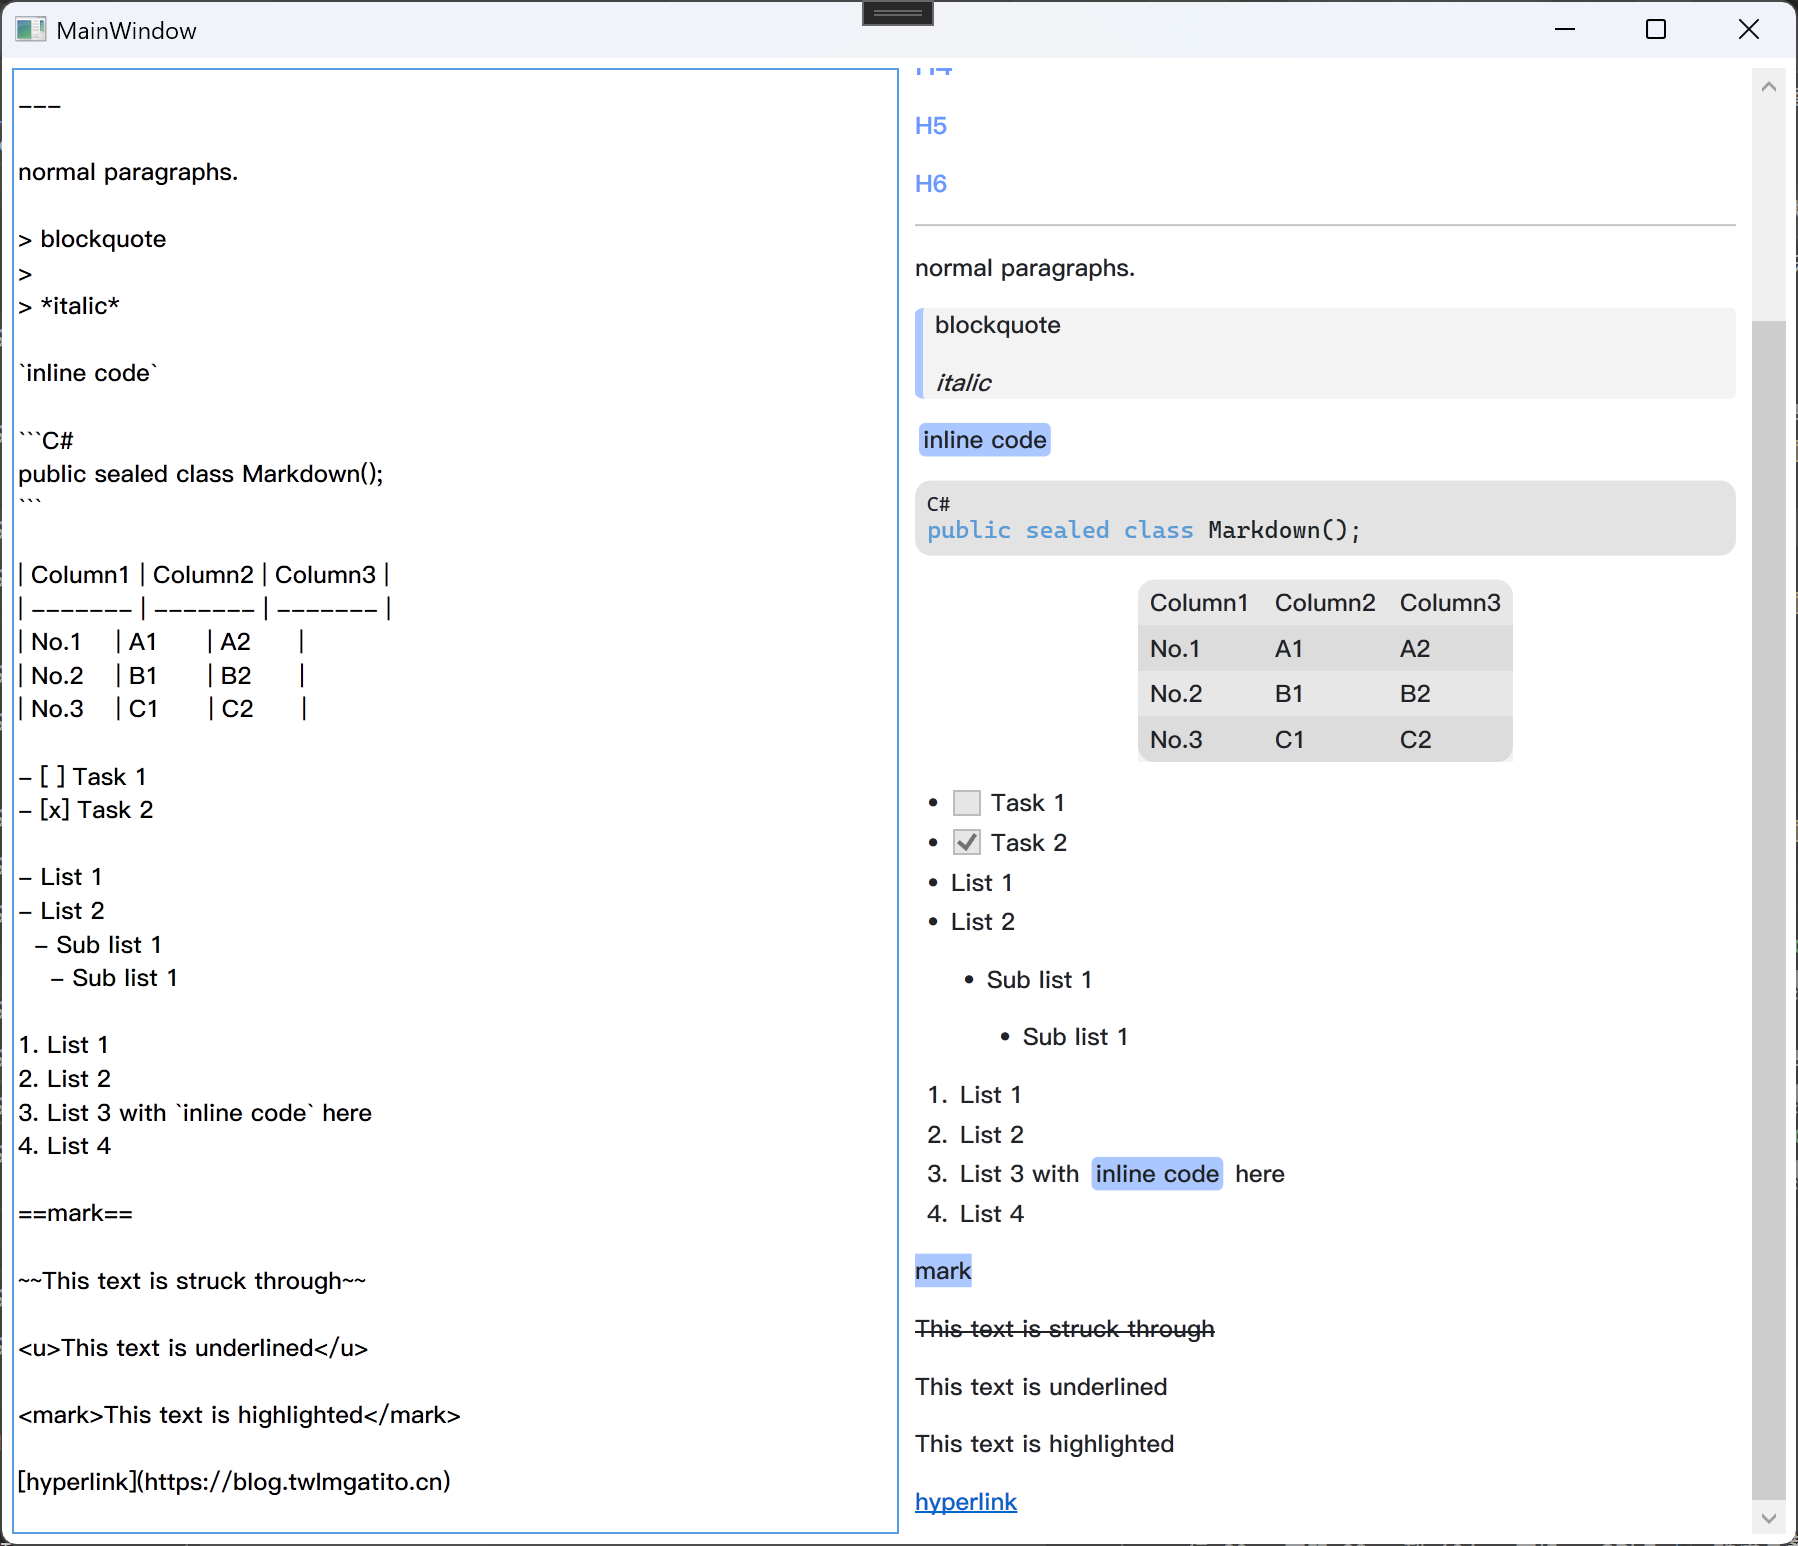This screenshot has height=1546, width=1798.
Task: Click table cell 'C2' in preview
Action: pyautogui.click(x=1415, y=740)
